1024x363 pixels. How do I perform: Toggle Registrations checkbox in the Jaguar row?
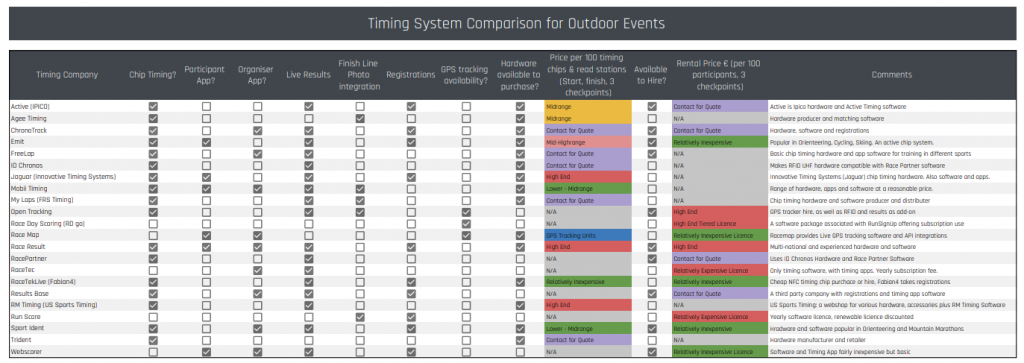point(411,177)
